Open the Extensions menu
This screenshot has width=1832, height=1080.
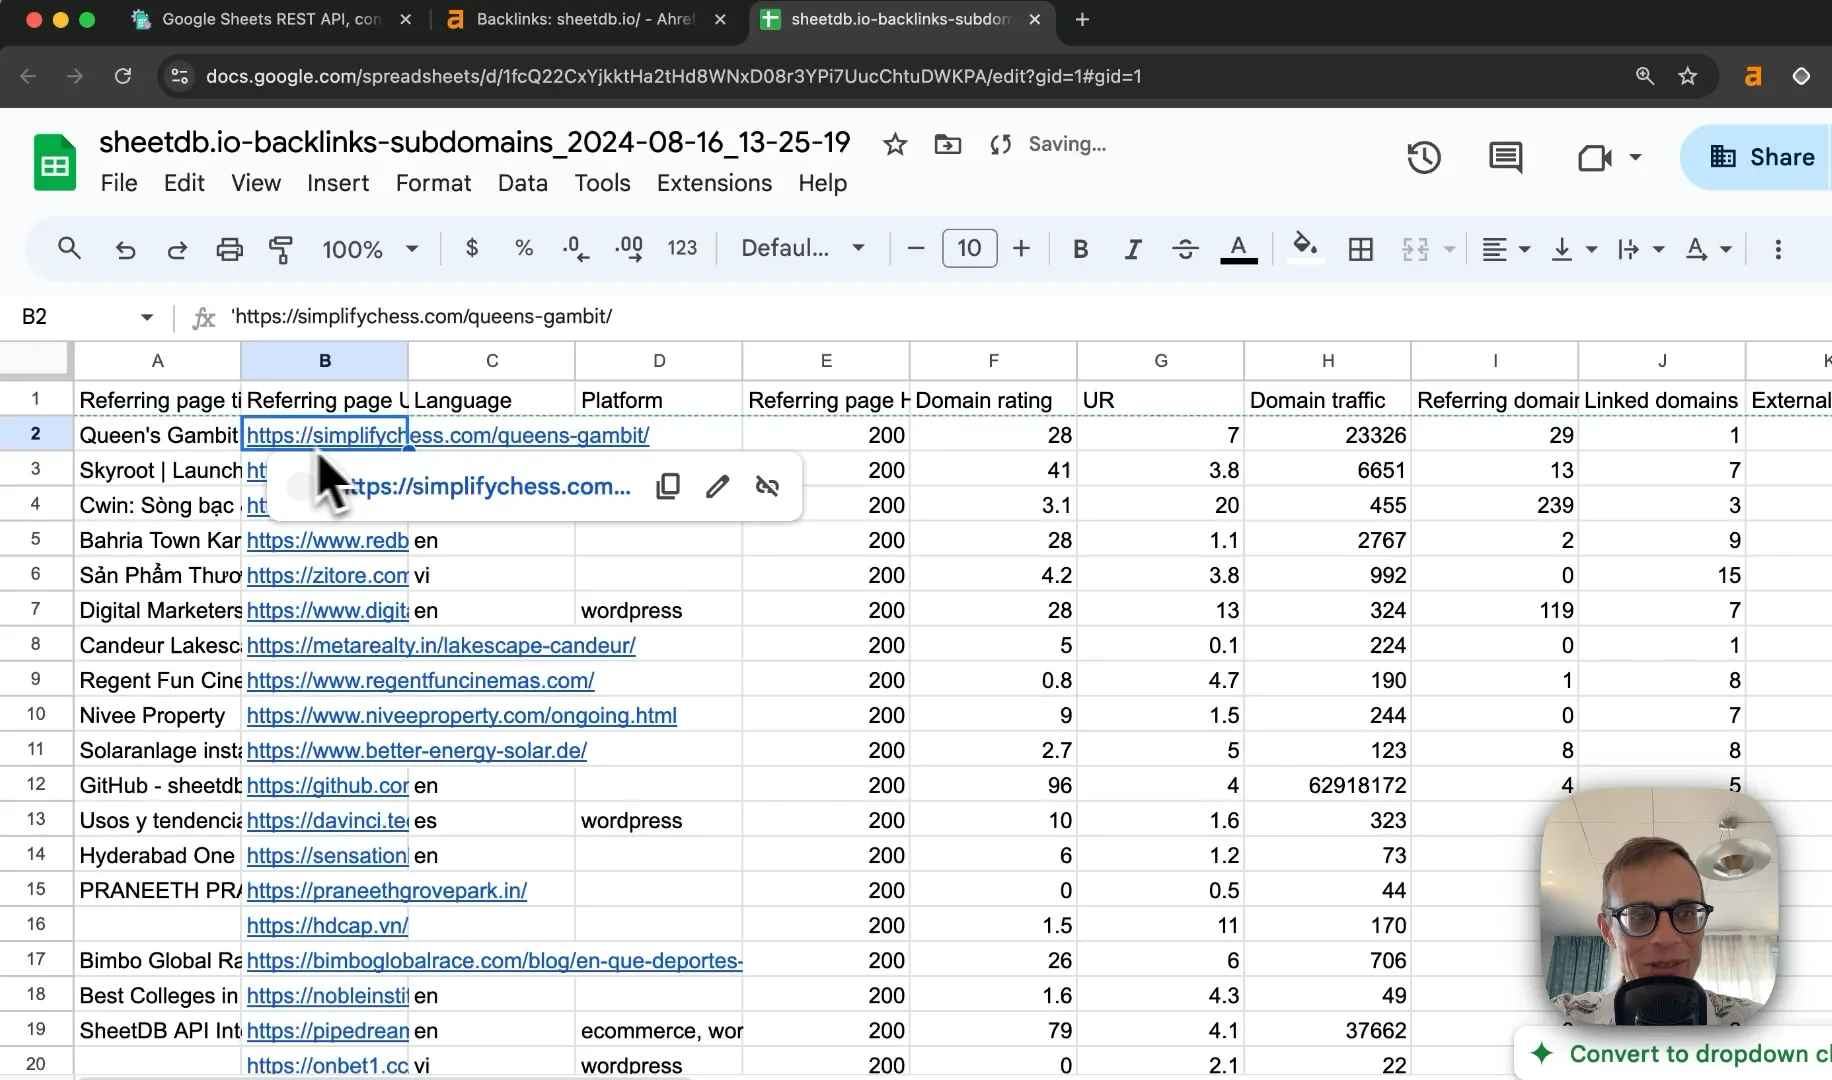(714, 183)
